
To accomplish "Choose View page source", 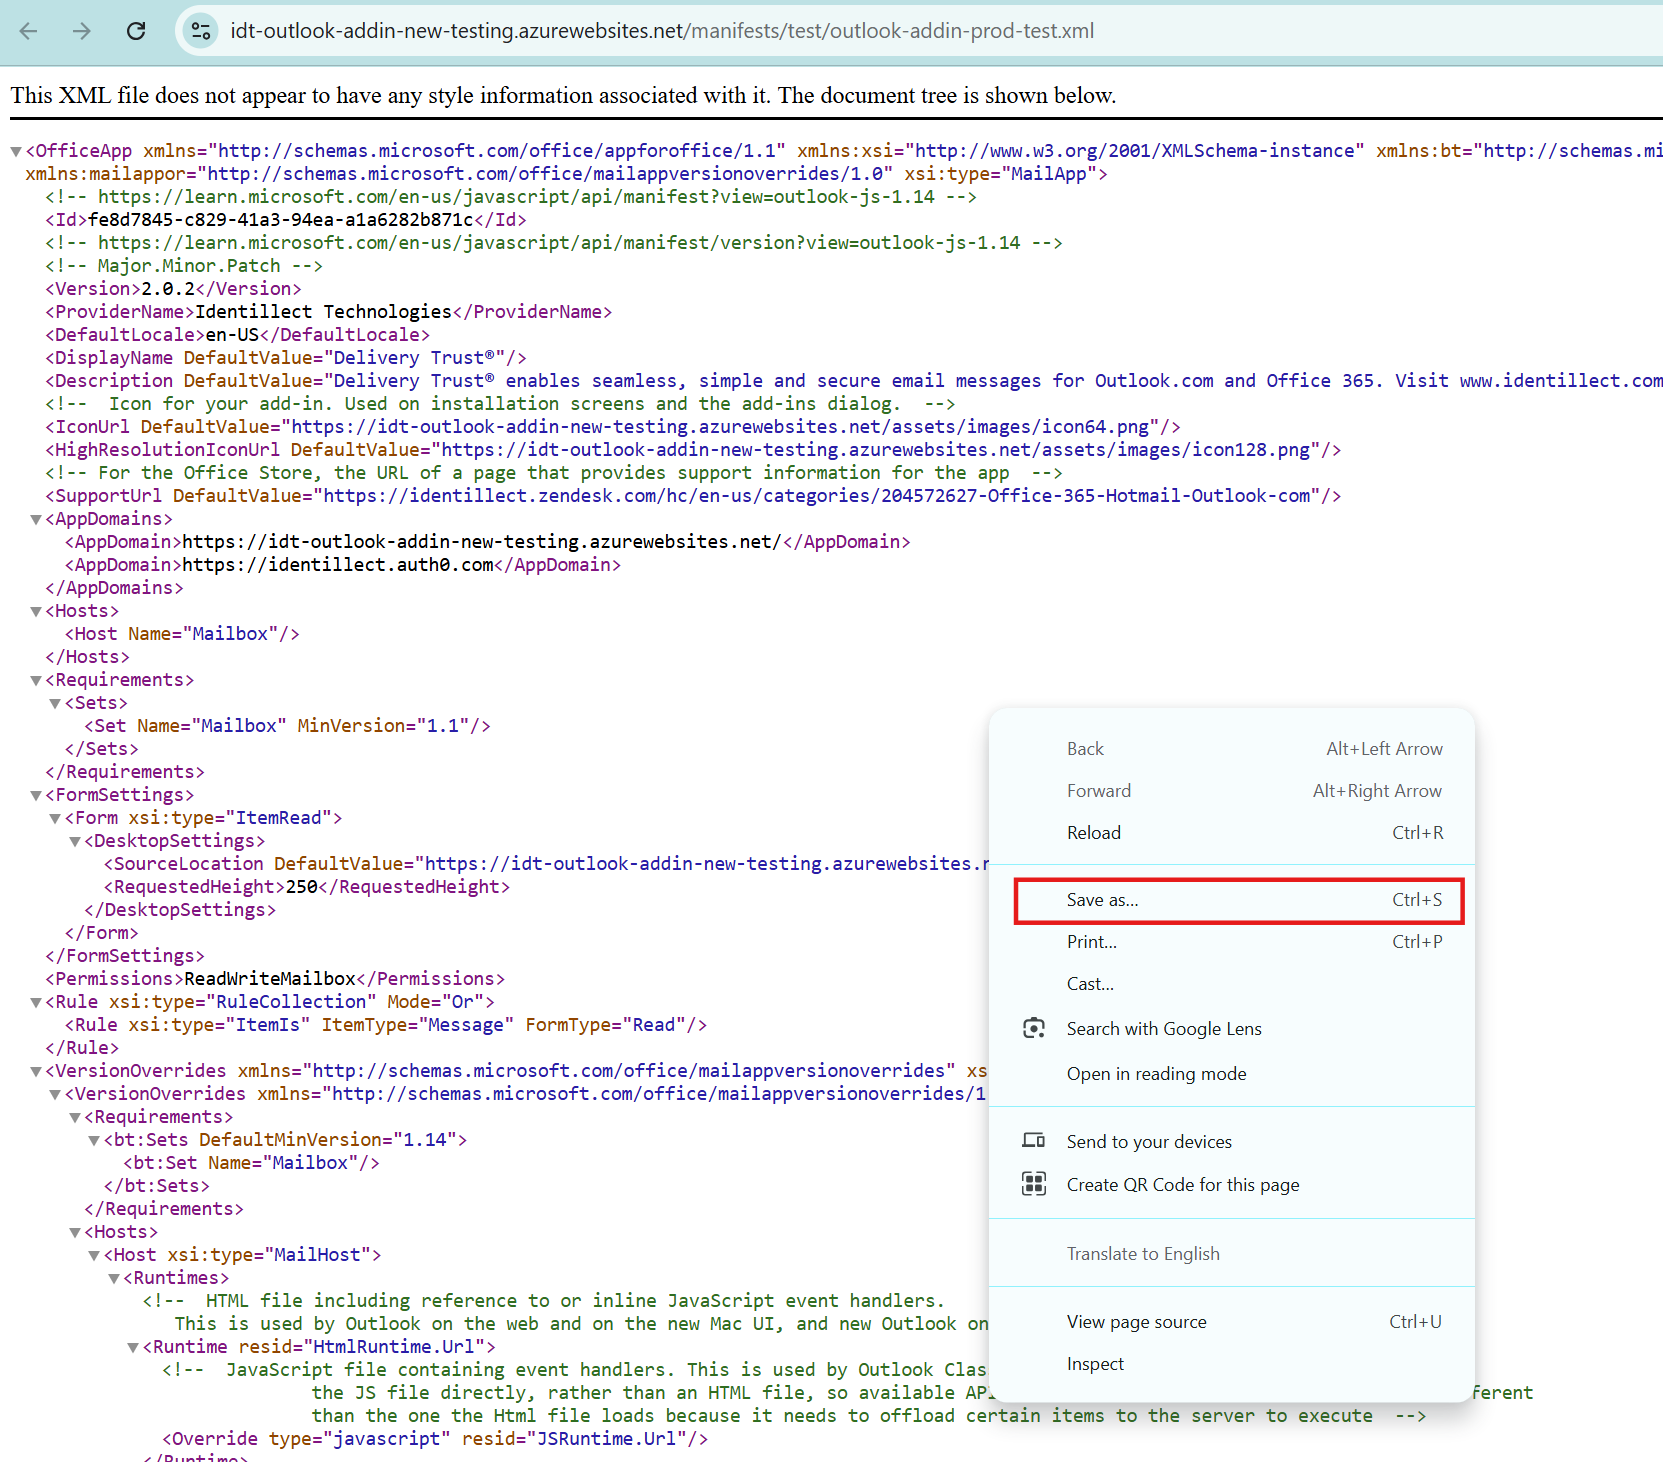I will (x=1232, y=1322).
